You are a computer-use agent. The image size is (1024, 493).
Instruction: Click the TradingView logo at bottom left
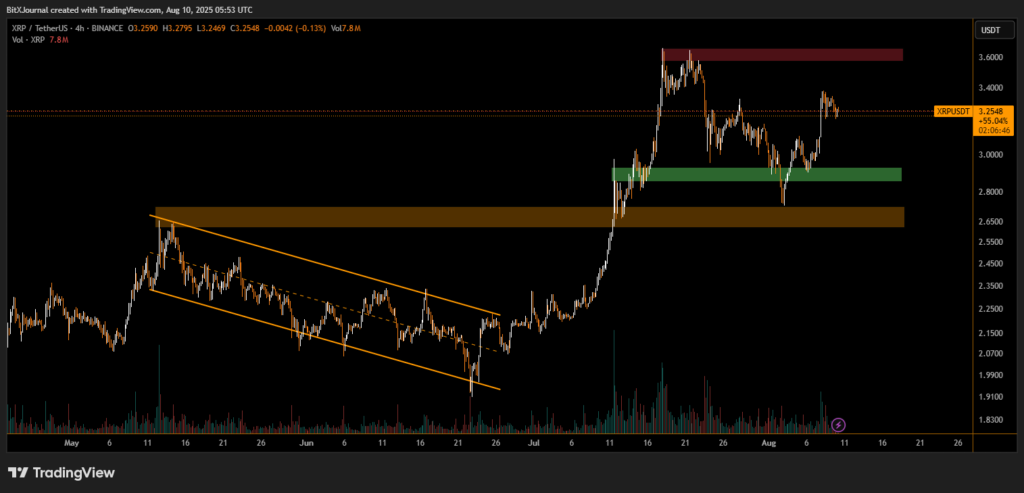tap(62, 472)
